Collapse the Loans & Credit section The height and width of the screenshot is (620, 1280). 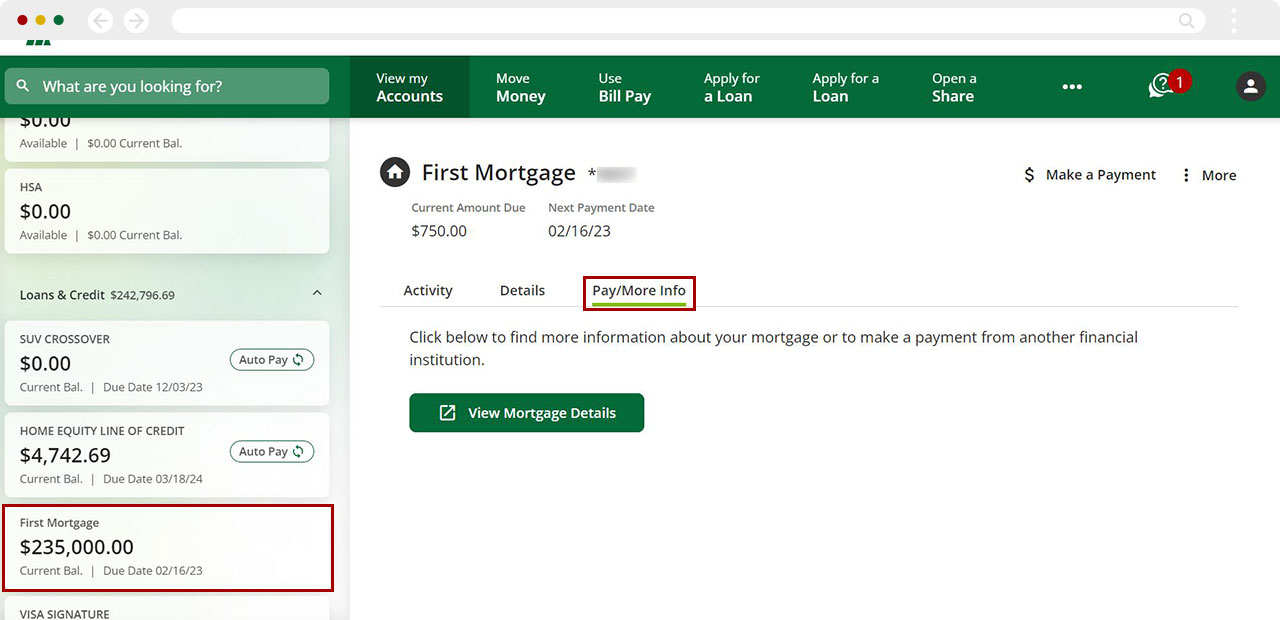tap(317, 293)
